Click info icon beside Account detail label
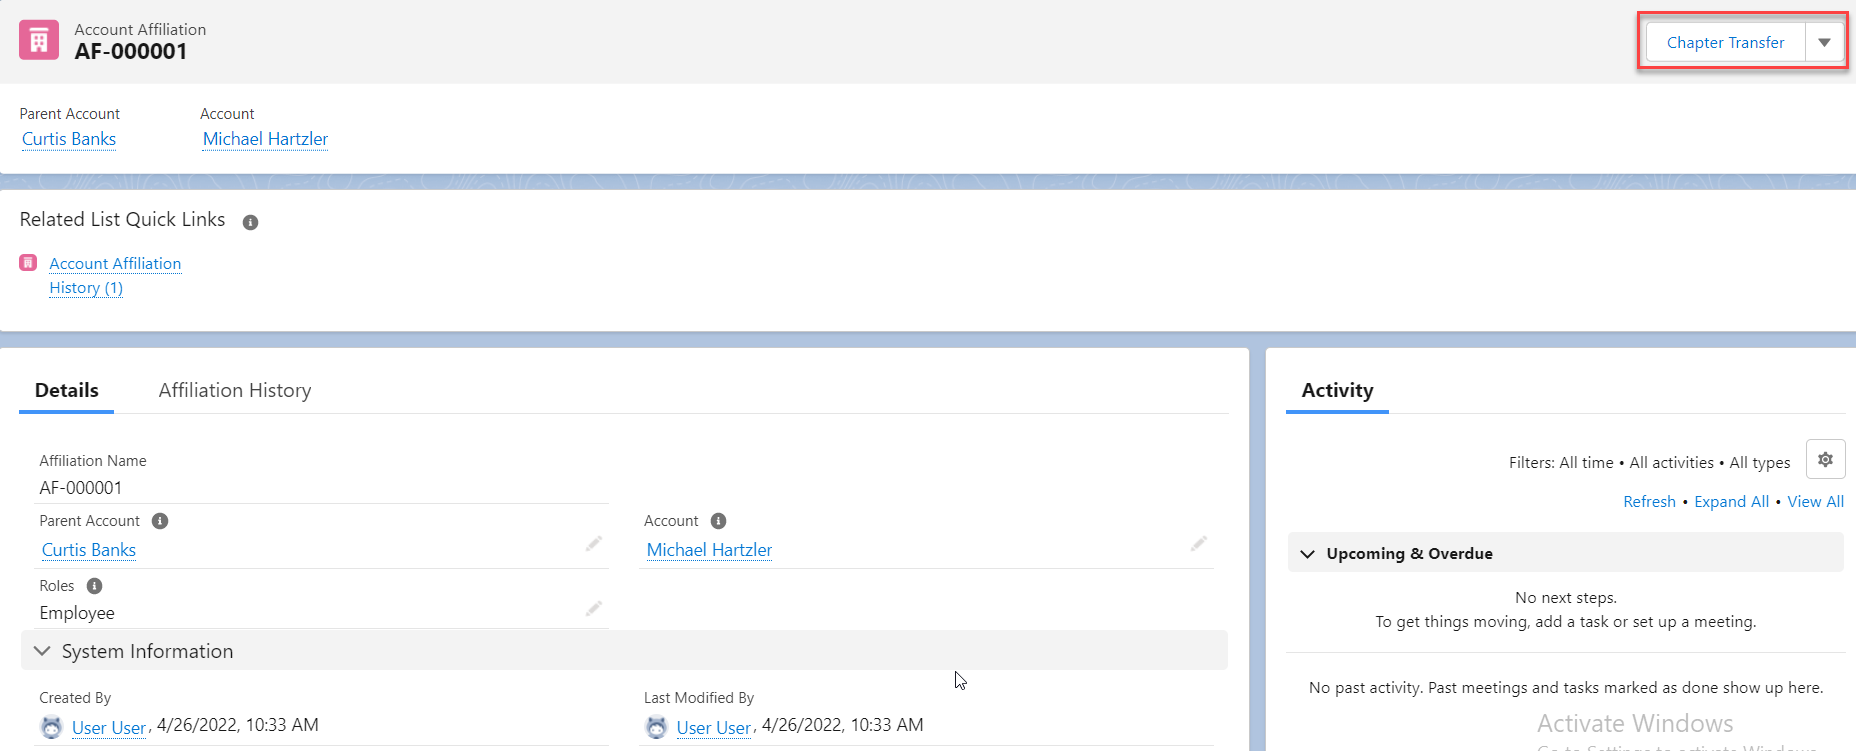1856x751 pixels. [x=718, y=521]
